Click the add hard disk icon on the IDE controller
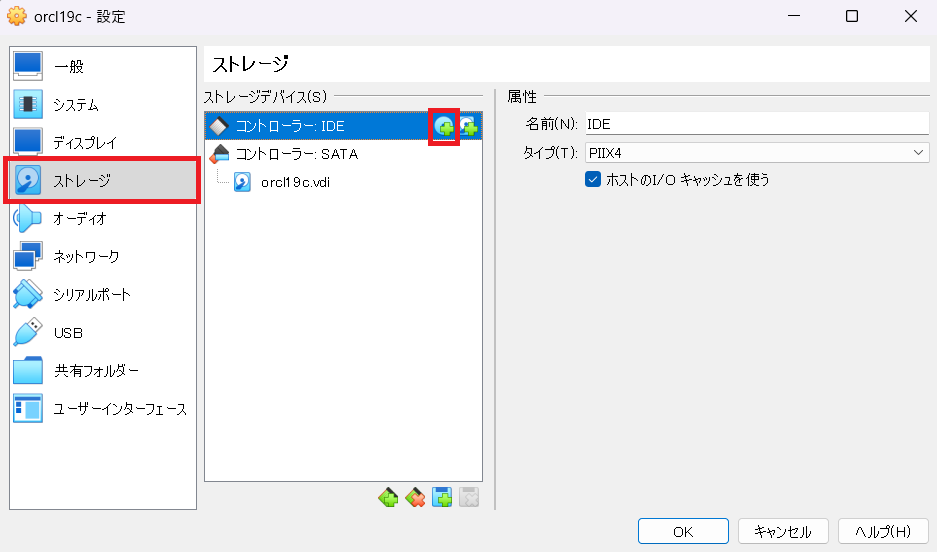937x552 pixels. tap(468, 127)
